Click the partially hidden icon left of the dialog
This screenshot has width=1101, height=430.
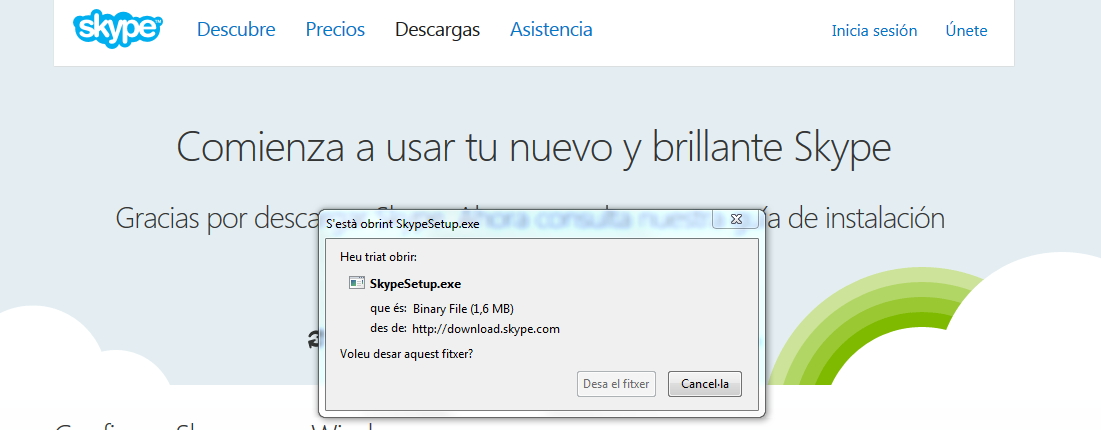(x=313, y=339)
